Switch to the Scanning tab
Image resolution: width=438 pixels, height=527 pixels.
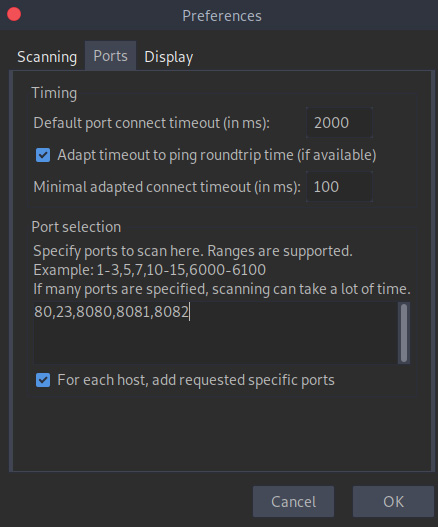point(47,56)
